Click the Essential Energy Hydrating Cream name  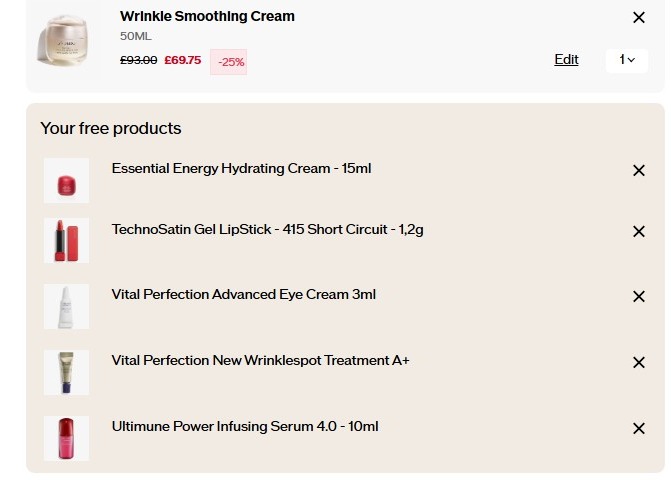tap(241, 168)
